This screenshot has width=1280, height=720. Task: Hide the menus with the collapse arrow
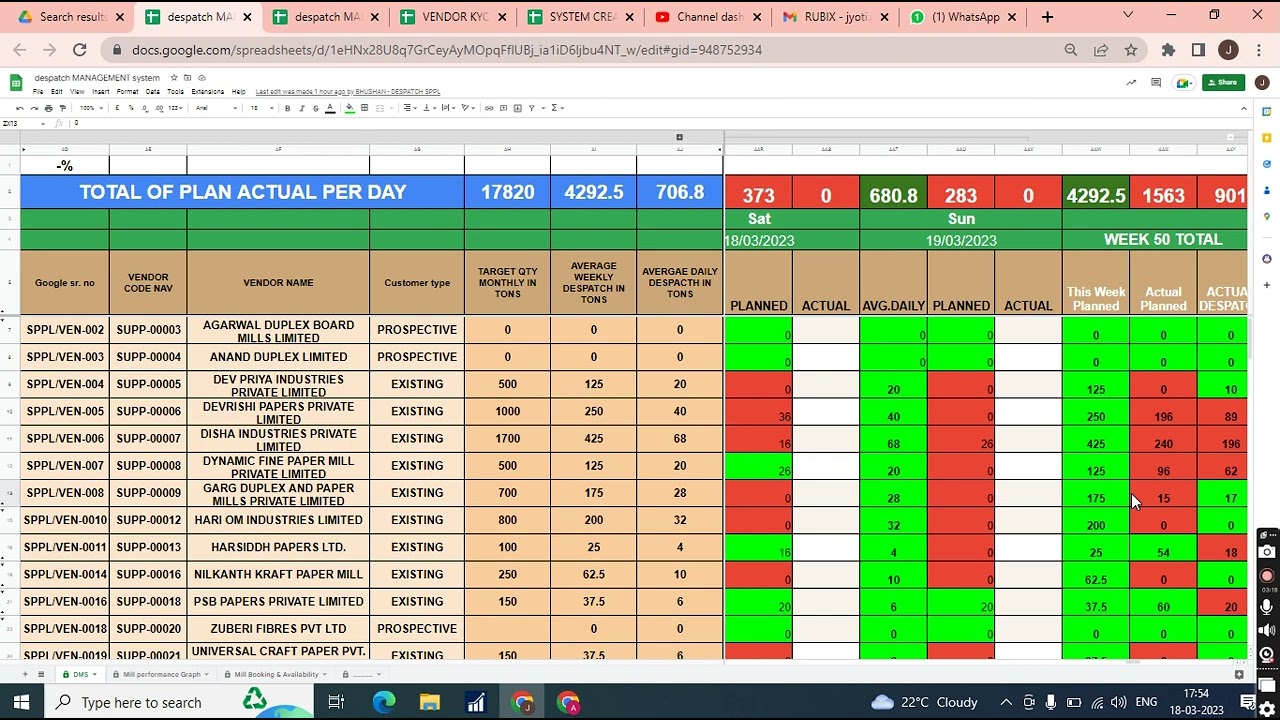(x=1244, y=108)
